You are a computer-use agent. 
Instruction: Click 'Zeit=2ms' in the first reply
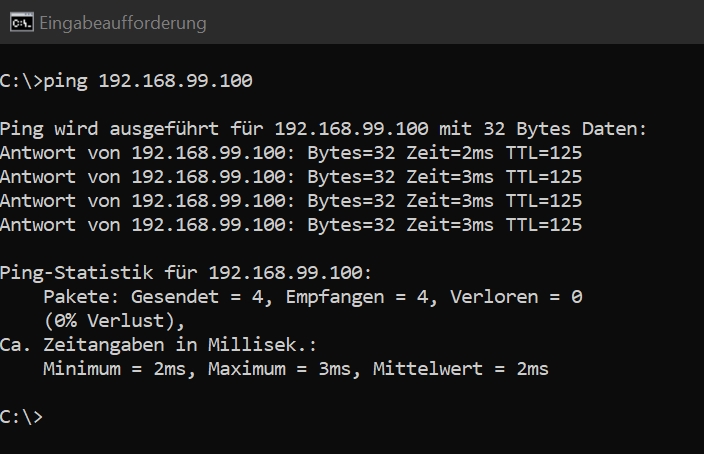[450, 153]
